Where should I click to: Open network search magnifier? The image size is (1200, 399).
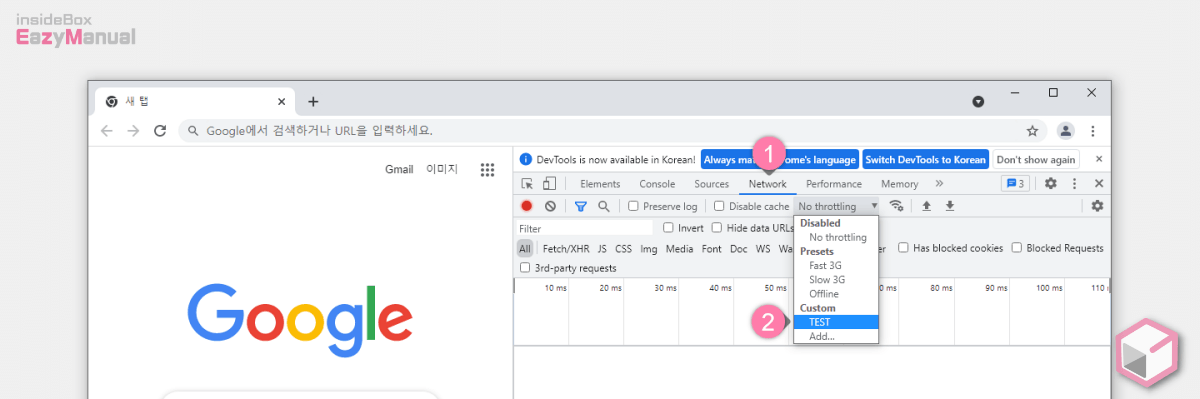(x=603, y=206)
